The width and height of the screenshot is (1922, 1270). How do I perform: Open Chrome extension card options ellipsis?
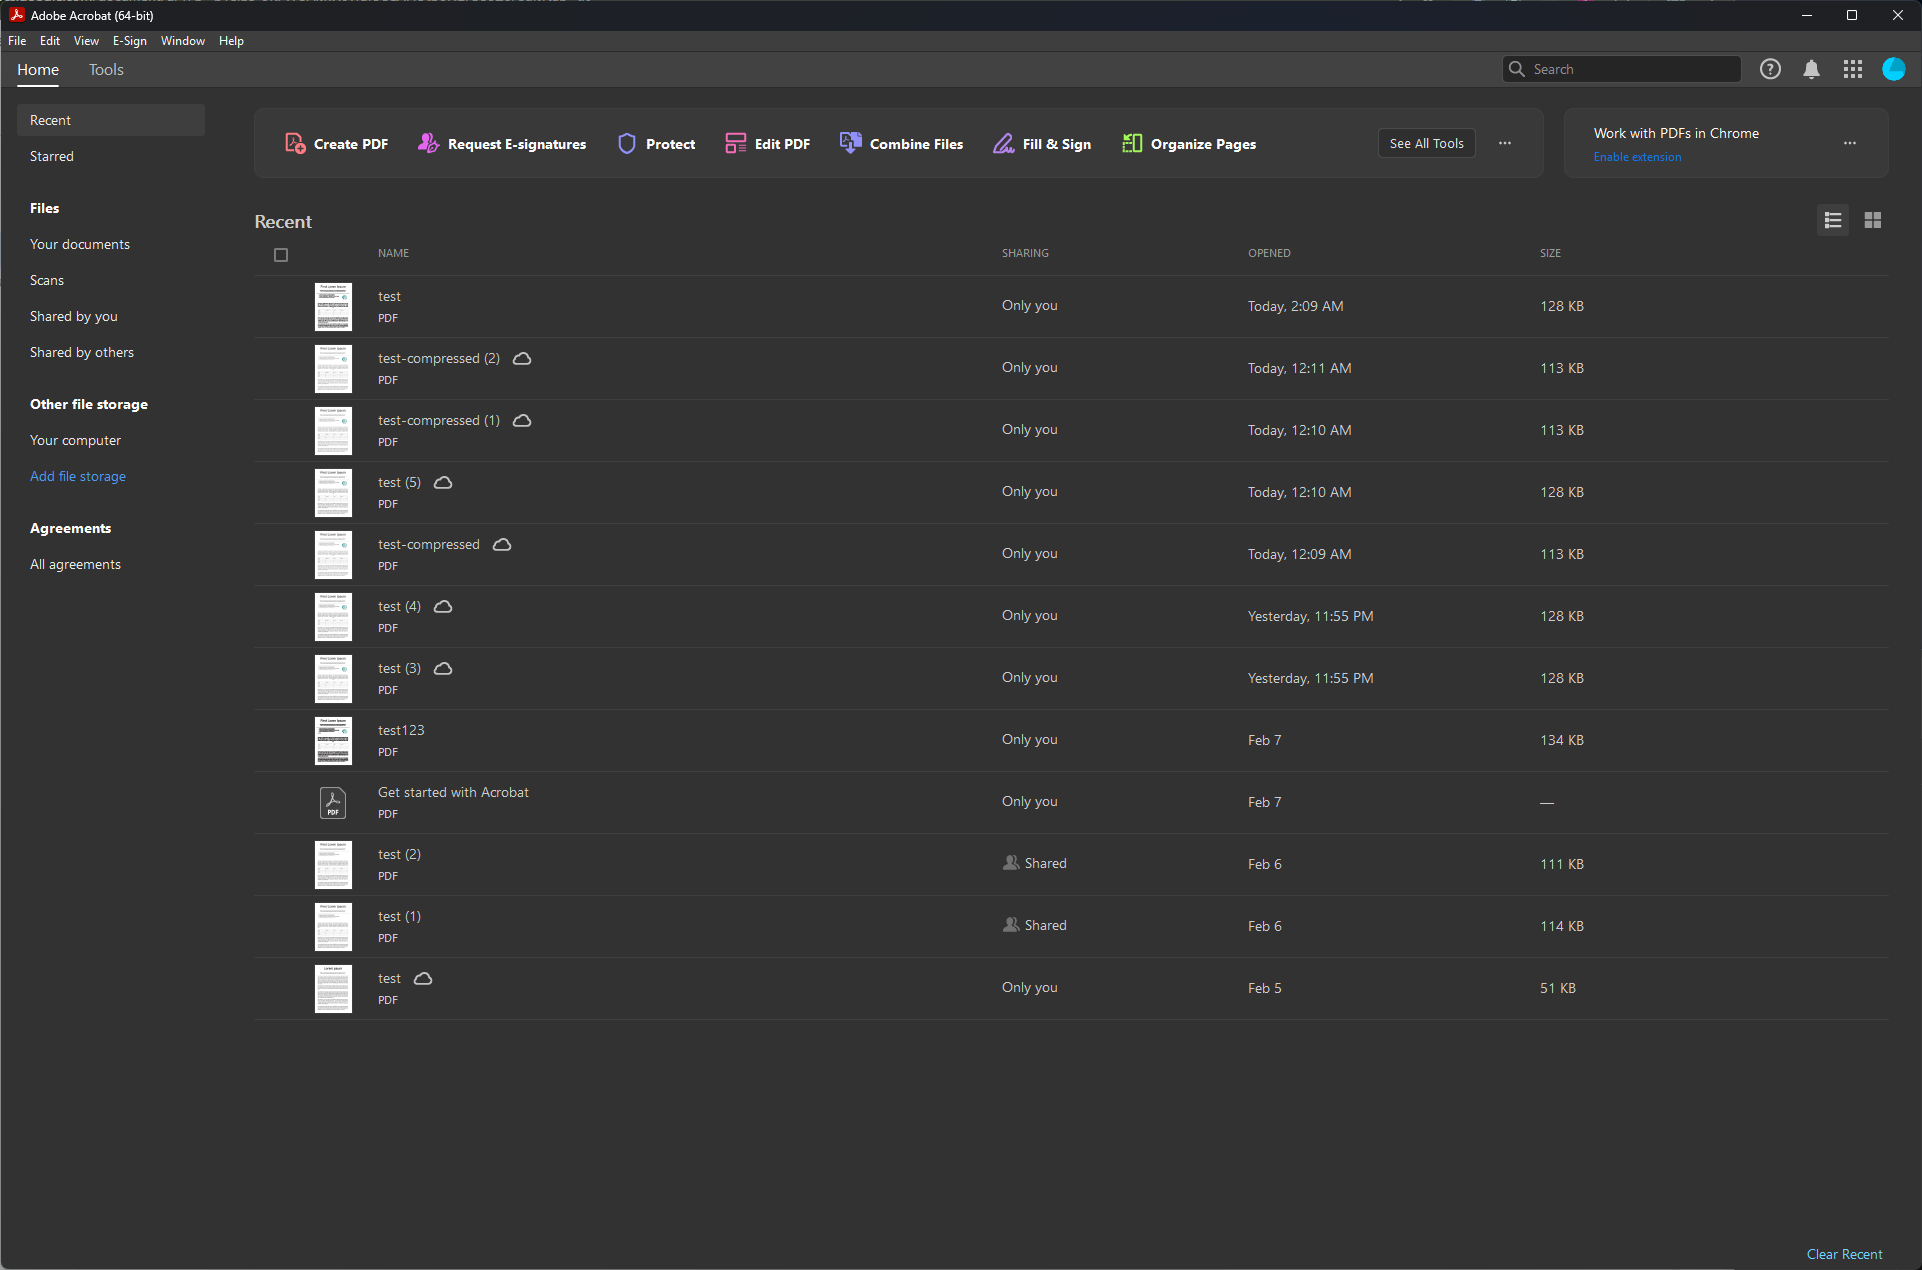[x=1850, y=143]
